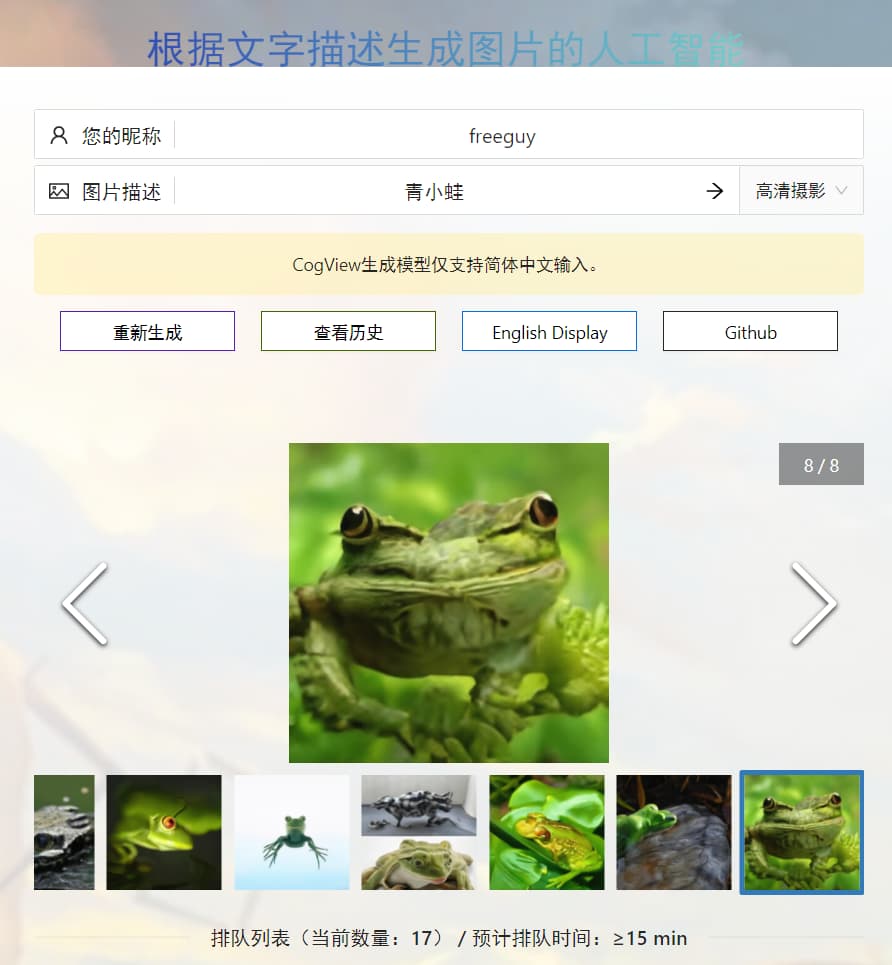Advance to next image with right chevron

click(x=813, y=603)
